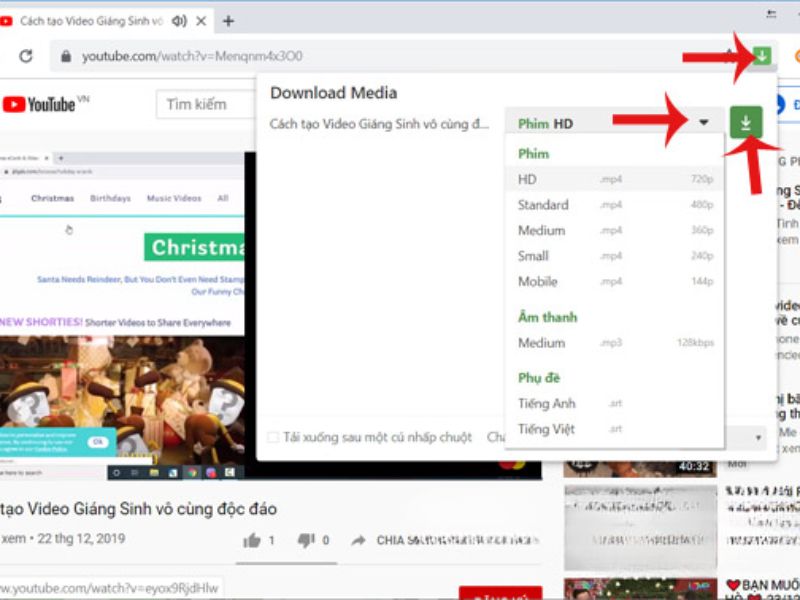This screenshot has width=800, height=600.
Task: Open a new browser tab with plus
Action: click(228, 21)
